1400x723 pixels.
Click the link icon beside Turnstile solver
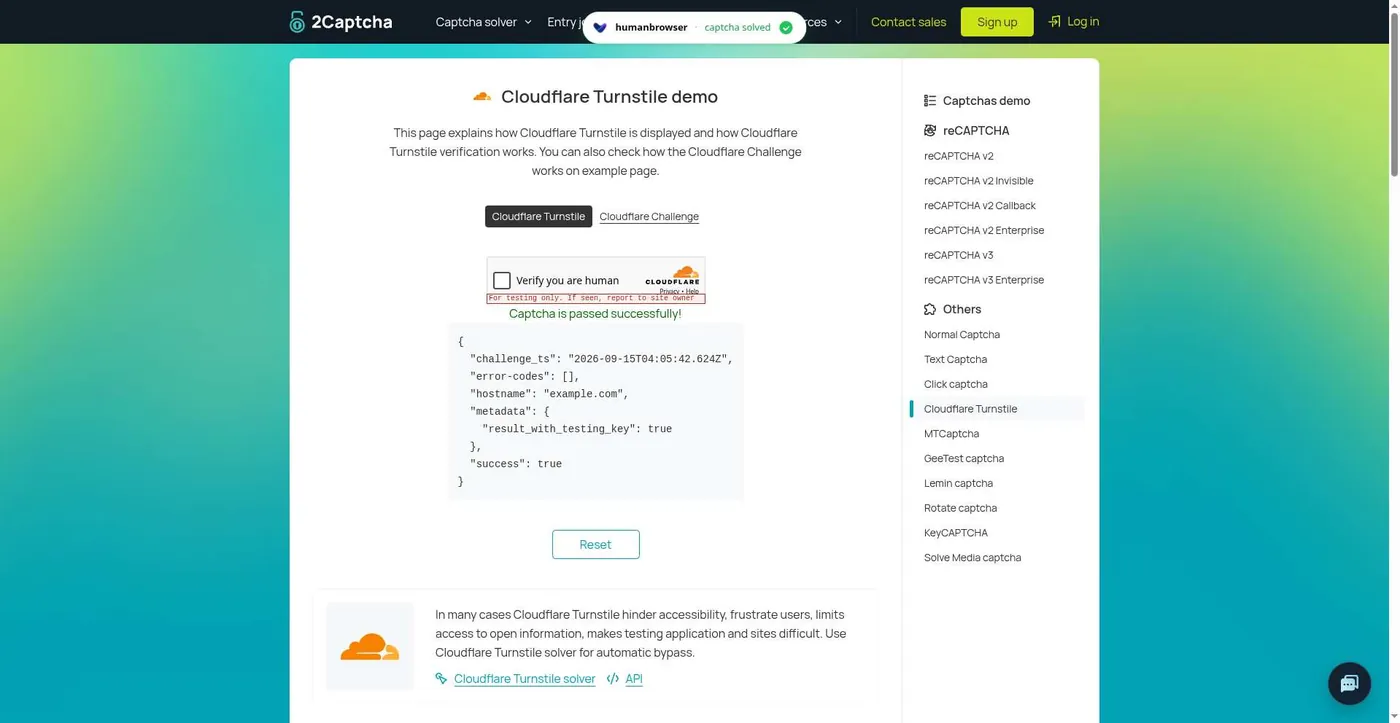[441, 679]
